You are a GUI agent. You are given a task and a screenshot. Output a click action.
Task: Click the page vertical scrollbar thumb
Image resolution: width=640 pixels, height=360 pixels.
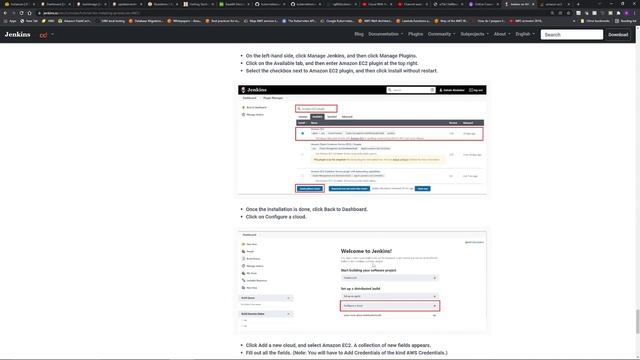[637, 322]
